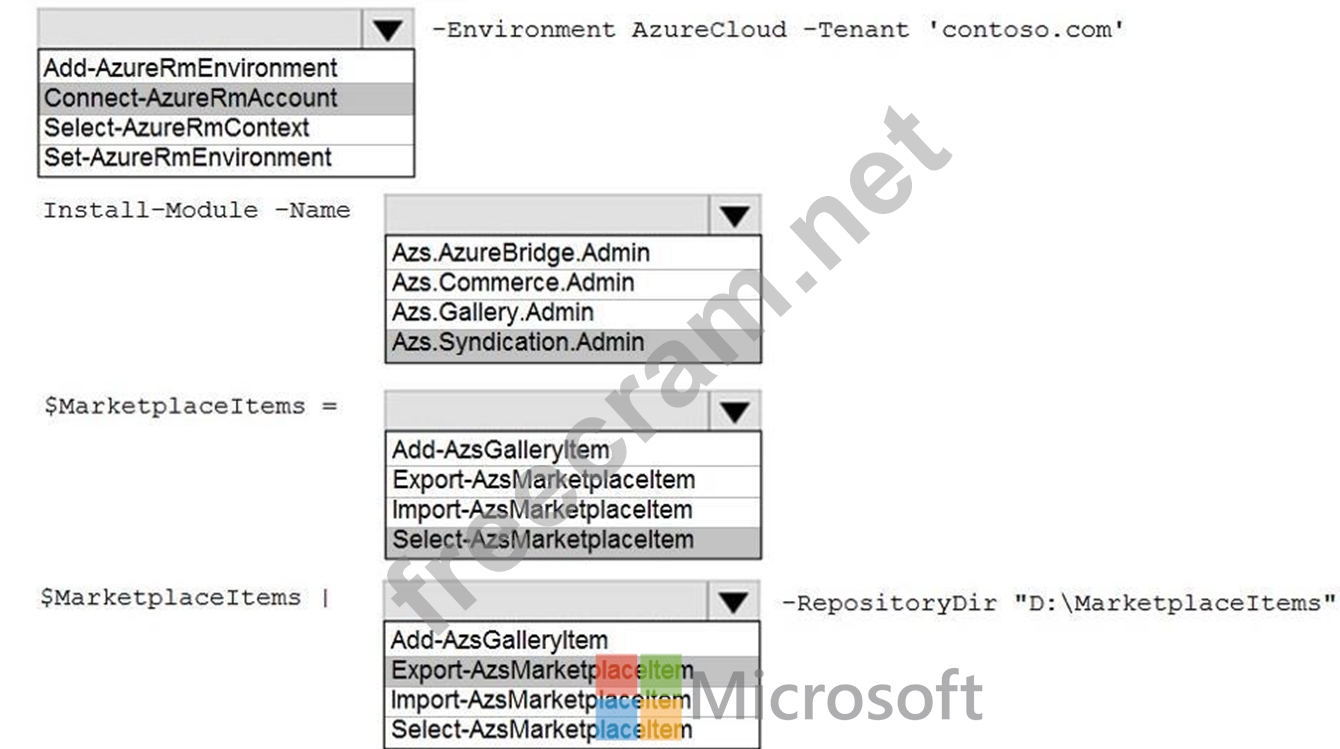This screenshot has width=1340, height=749.
Task: Click the Microsoft logo icon
Action: (638, 698)
